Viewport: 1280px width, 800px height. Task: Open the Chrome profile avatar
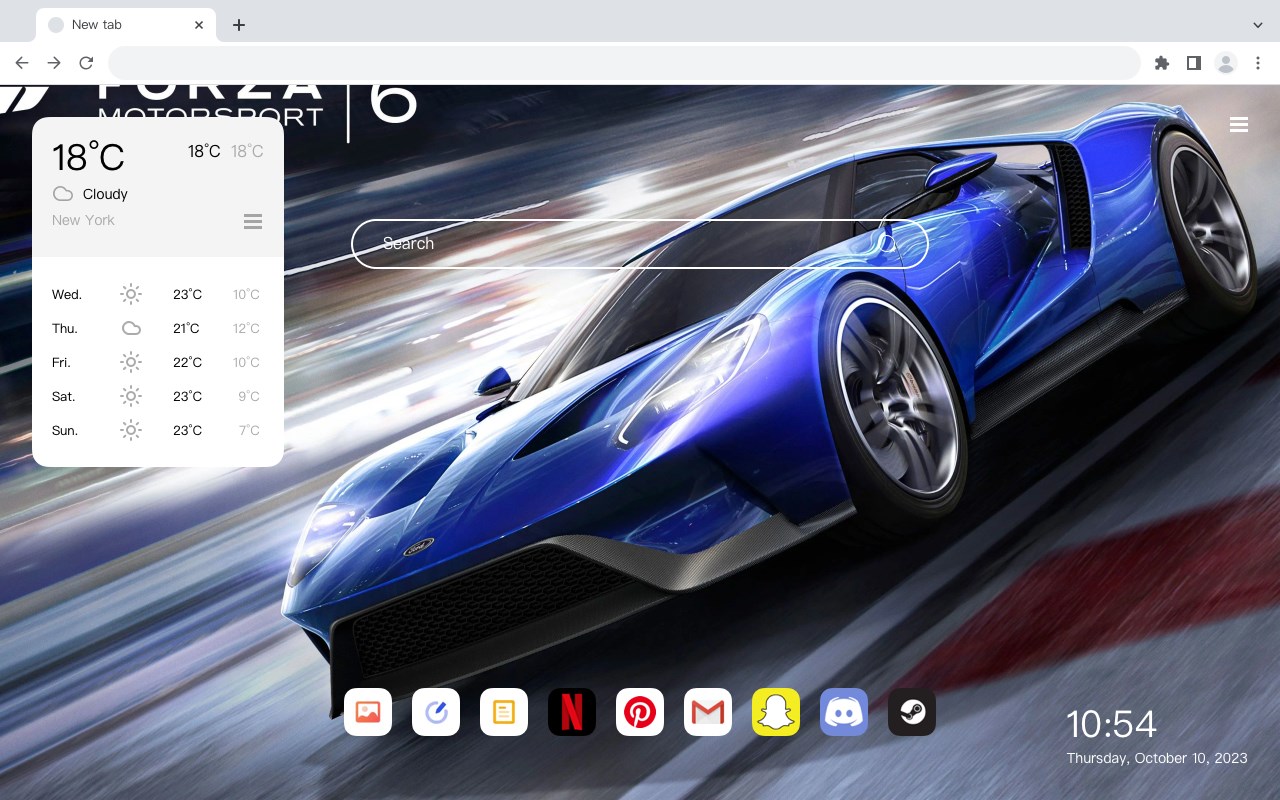click(1226, 63)
